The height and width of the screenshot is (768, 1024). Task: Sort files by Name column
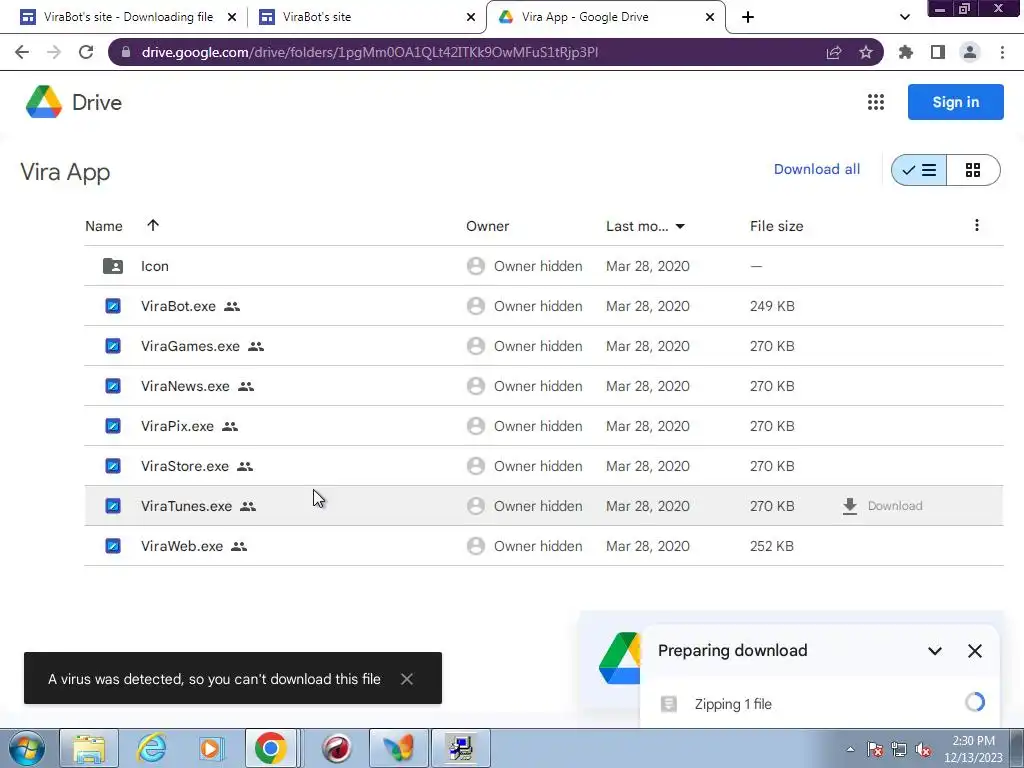tap(104, 226)
